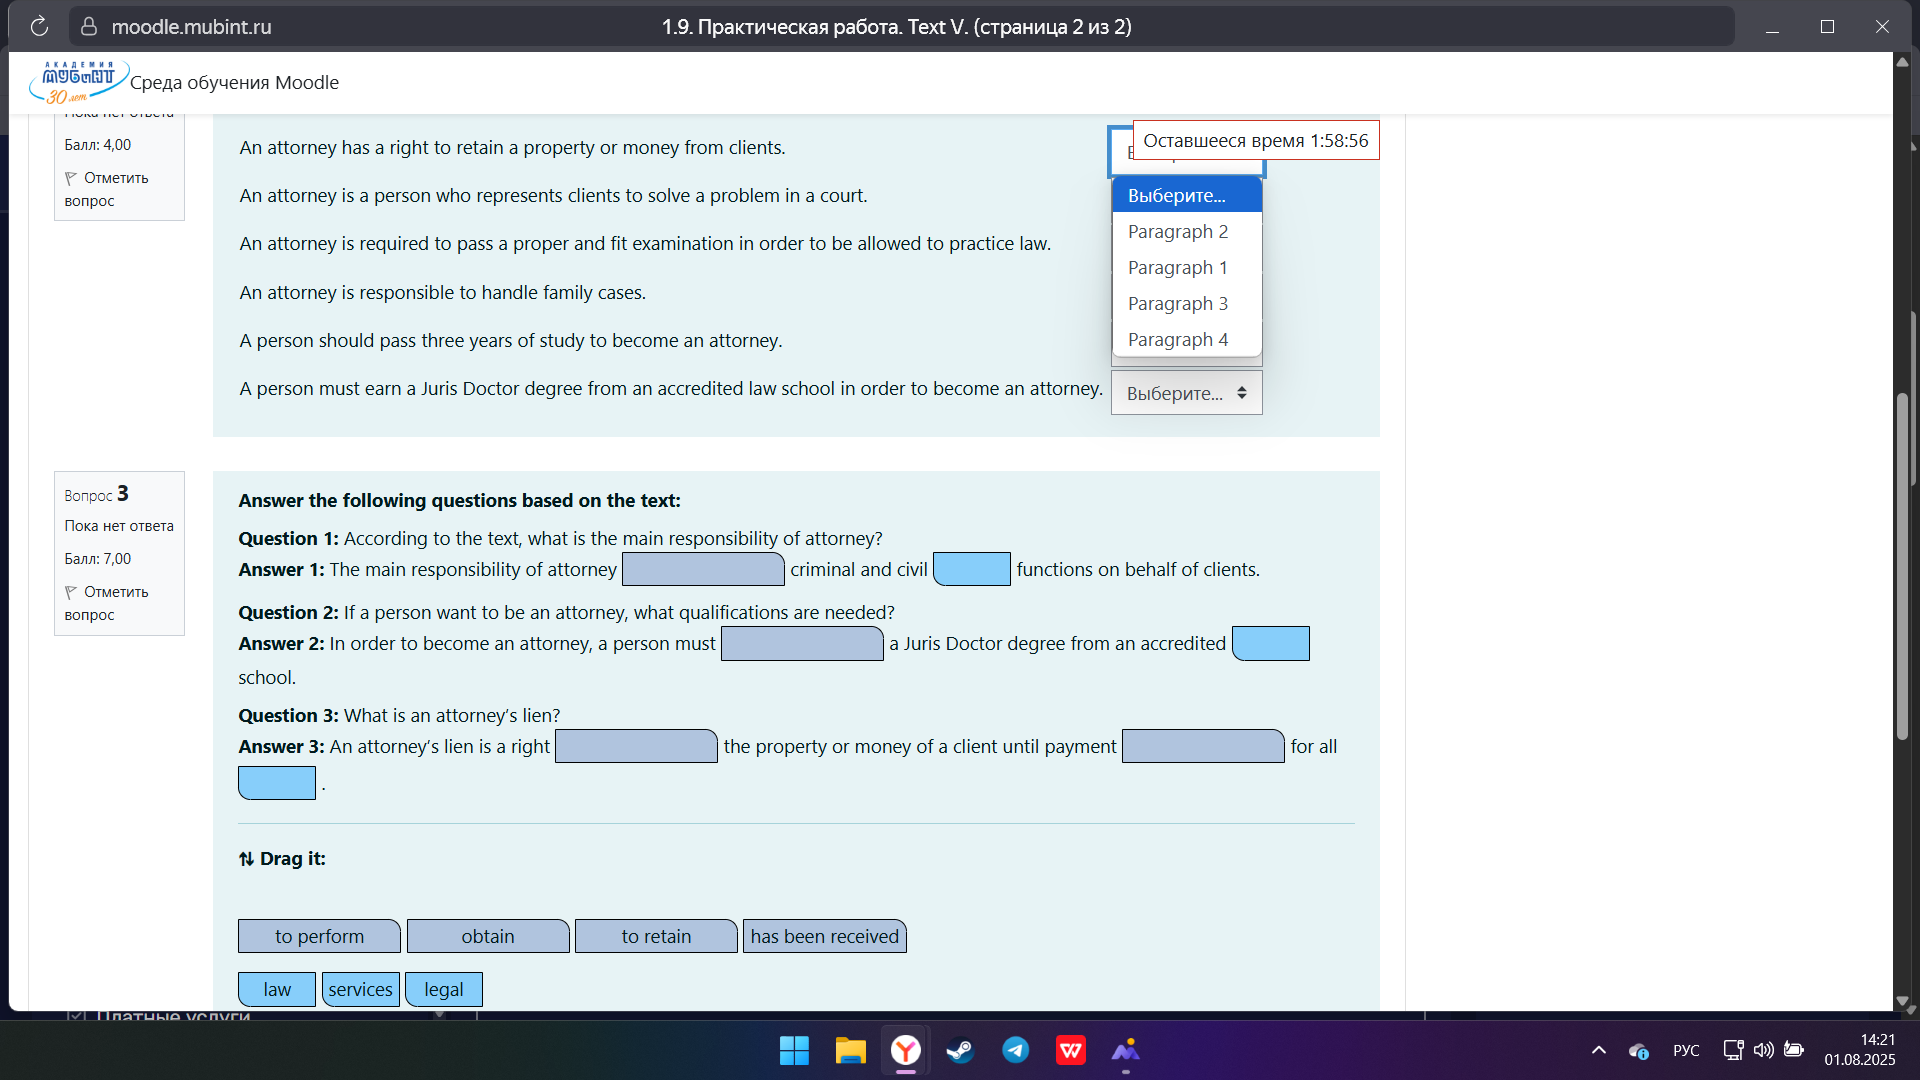Click the flag icon for Question 3
The image size is (1920, 1080).
(71, 592)
